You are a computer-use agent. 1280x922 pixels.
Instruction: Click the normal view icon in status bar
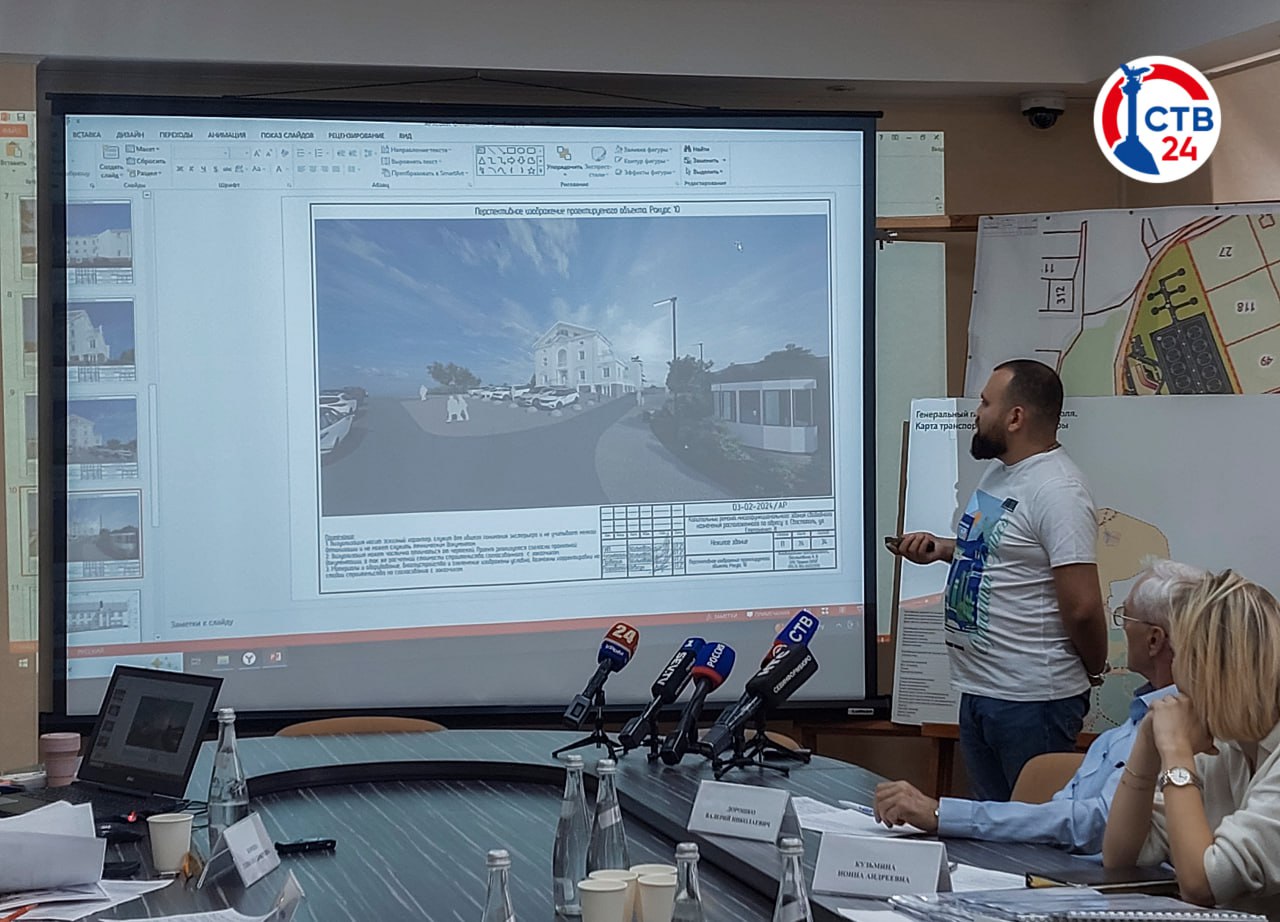coord(825,611)
